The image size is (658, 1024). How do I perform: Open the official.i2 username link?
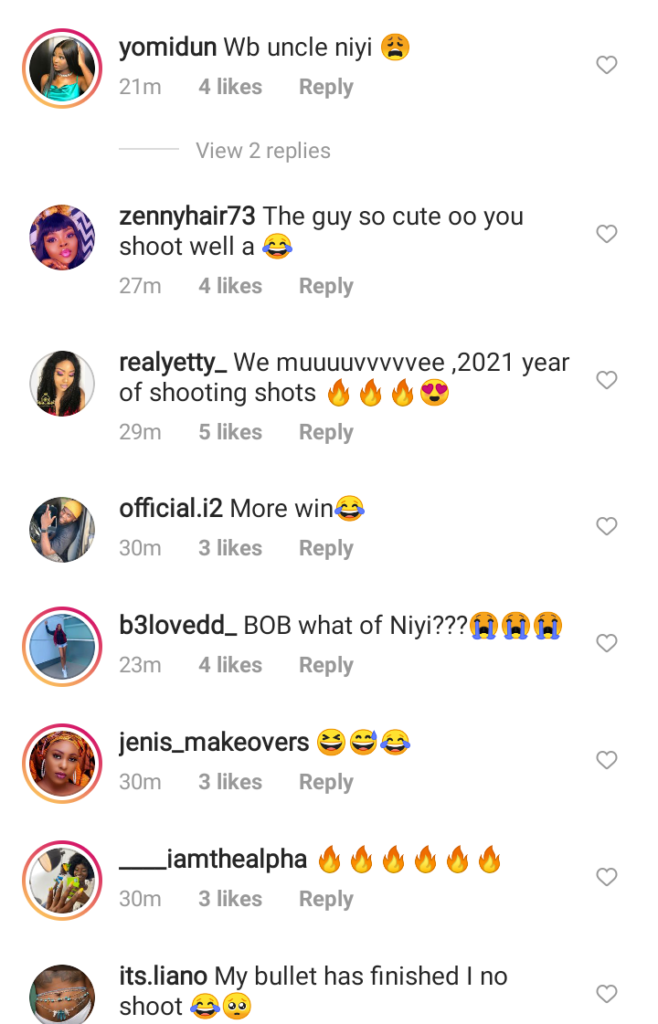(171, 508)
